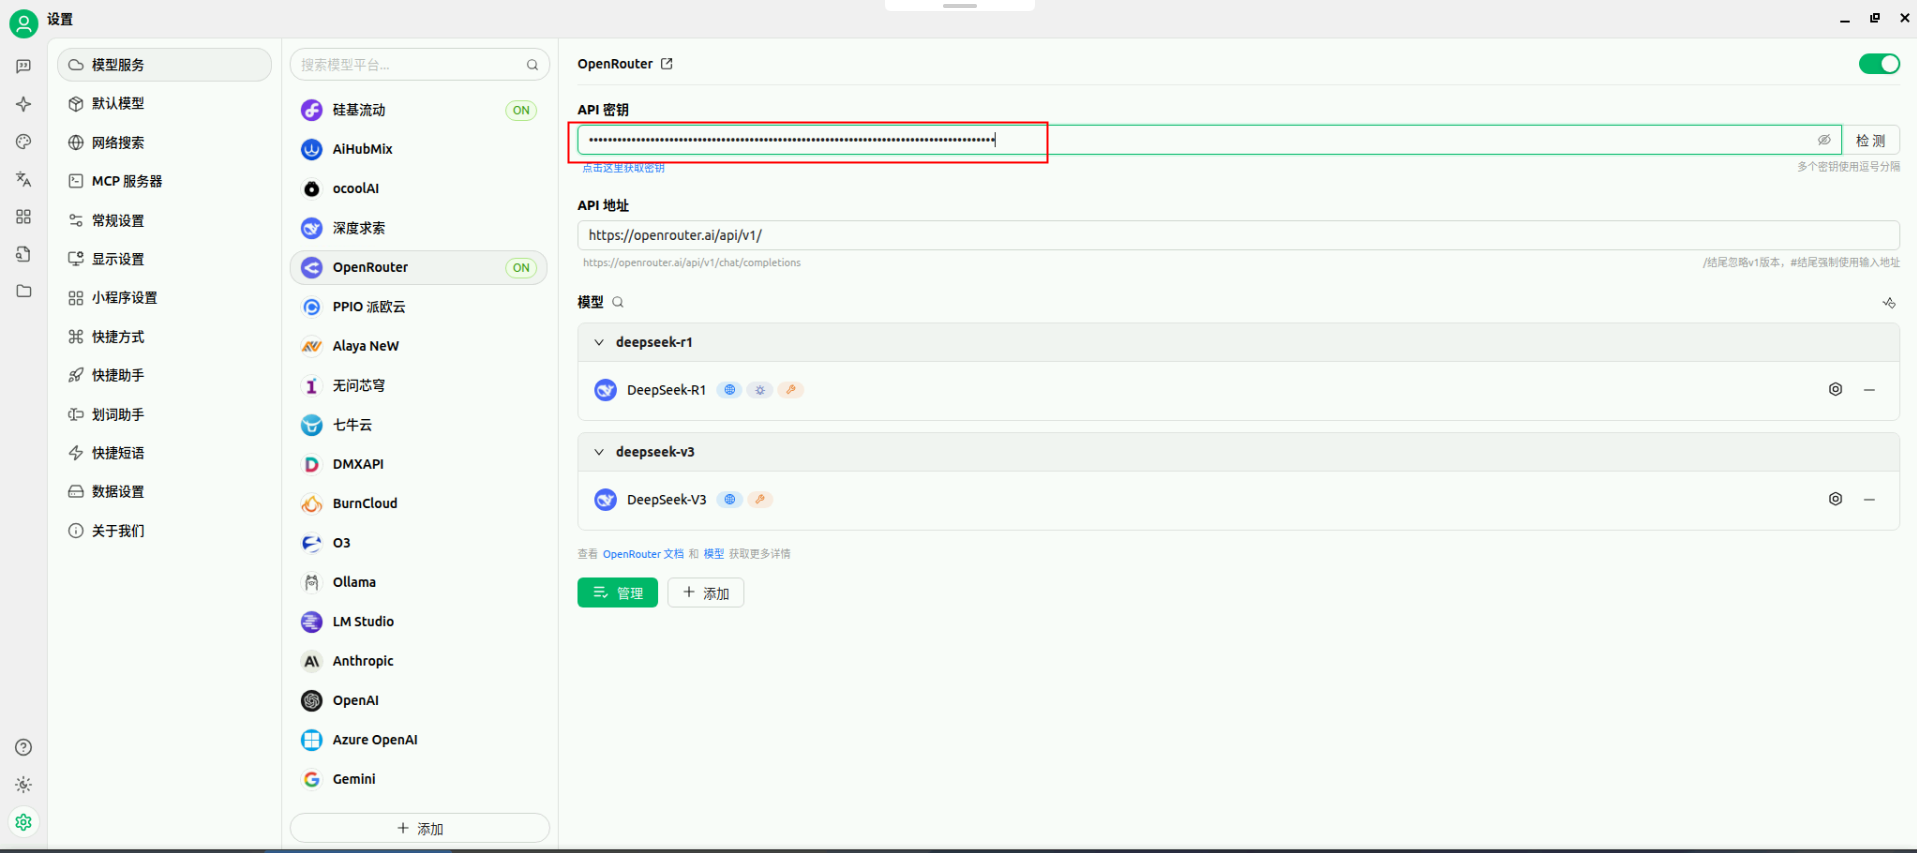This screenshot has height=853, width=1917.
Task: Go to 小程序设置
Action: point(165,298)
